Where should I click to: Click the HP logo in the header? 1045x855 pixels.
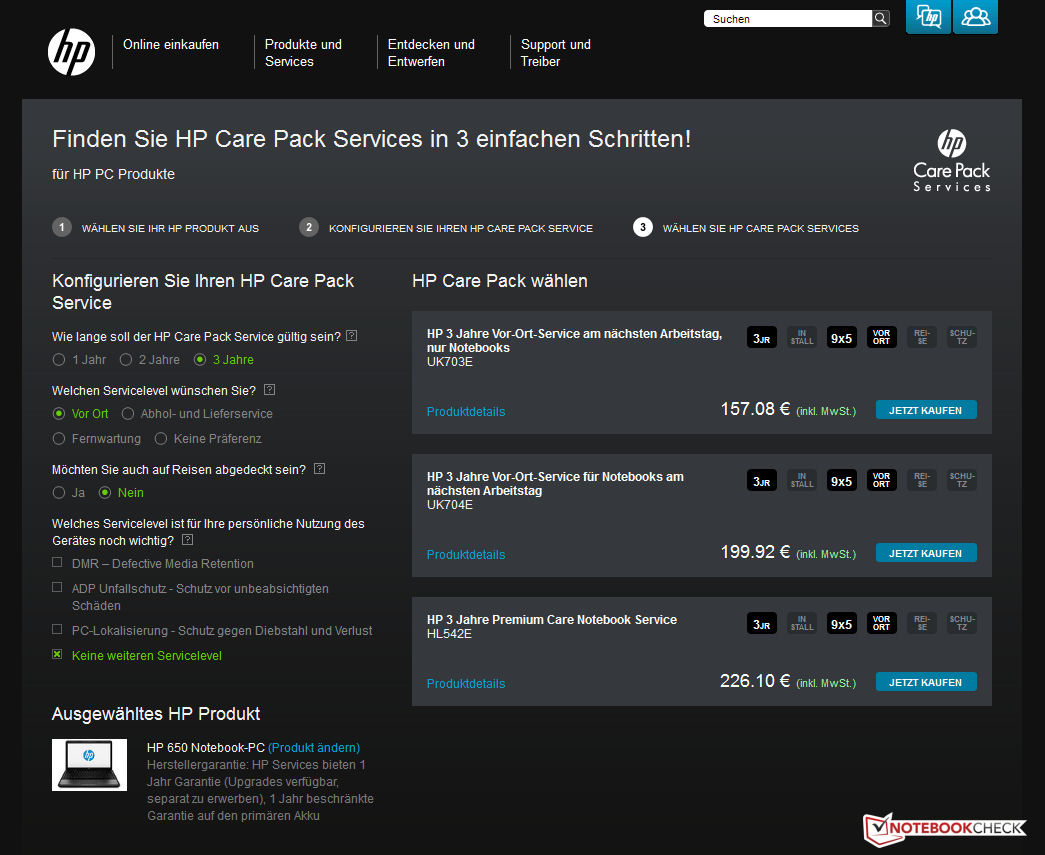[x=71, y=52]
